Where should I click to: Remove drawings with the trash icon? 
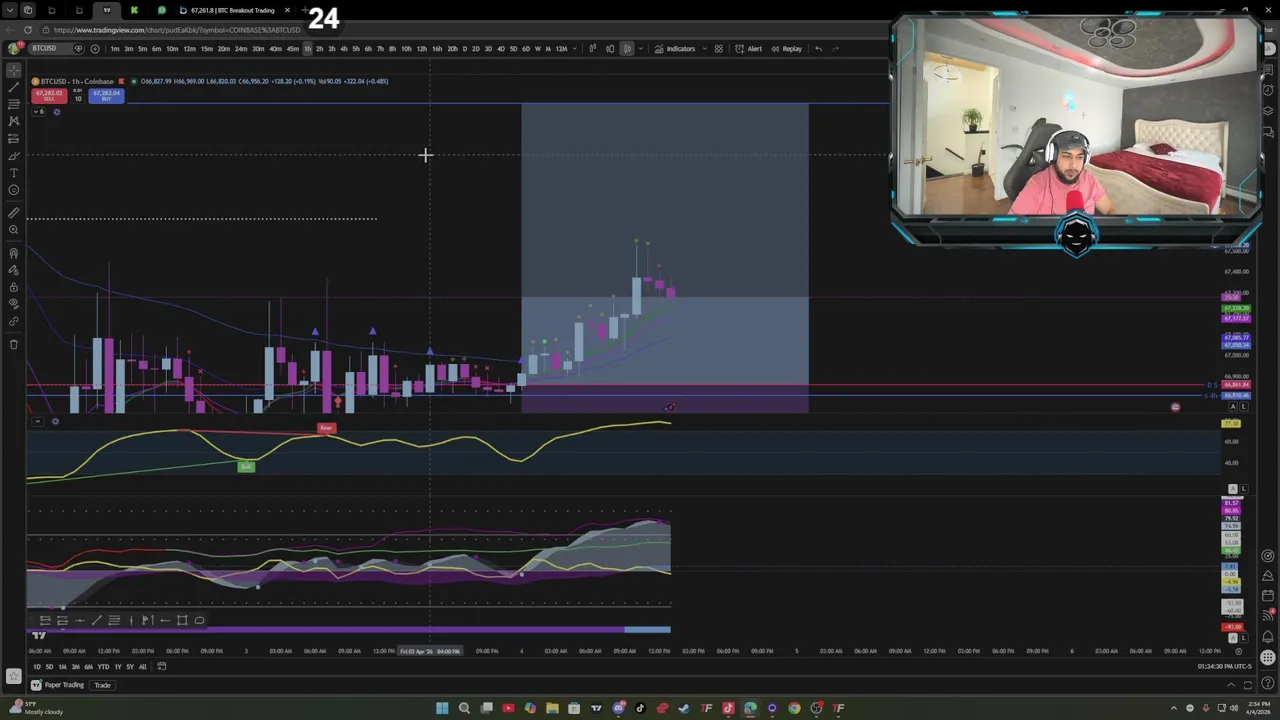pyautogui.click(x=13, y=344)
